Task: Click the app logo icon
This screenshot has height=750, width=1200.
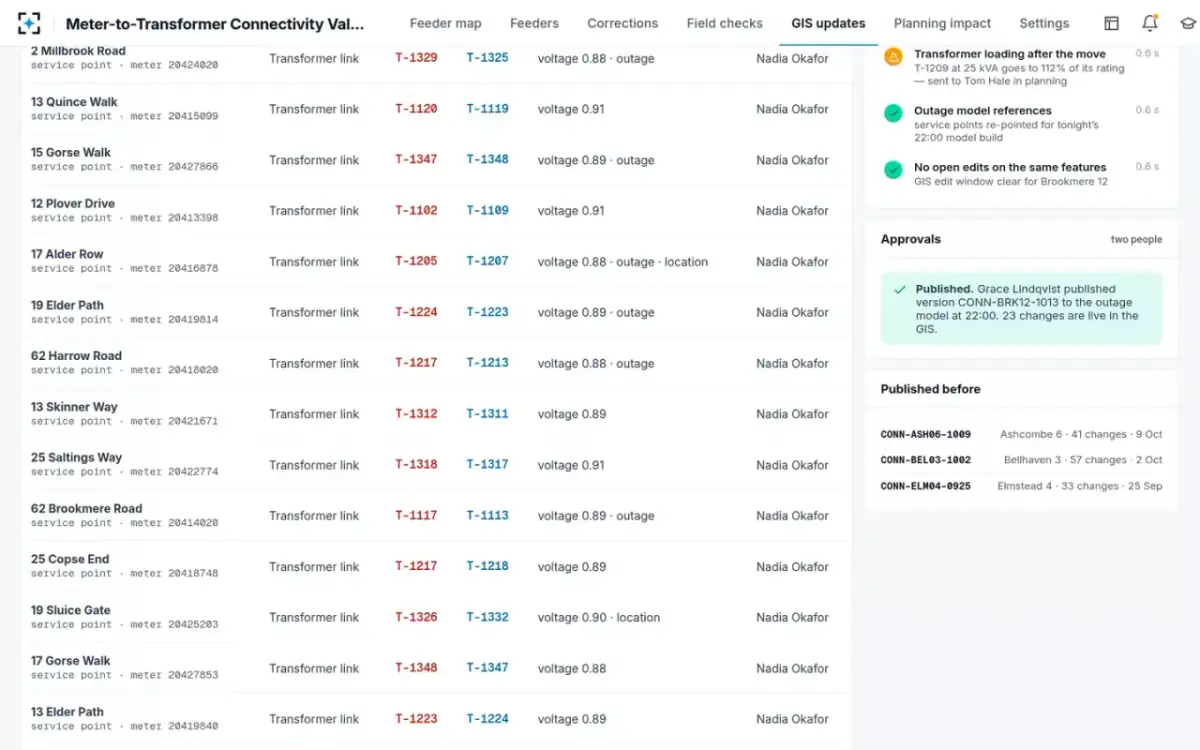Action: coord(29,23)
